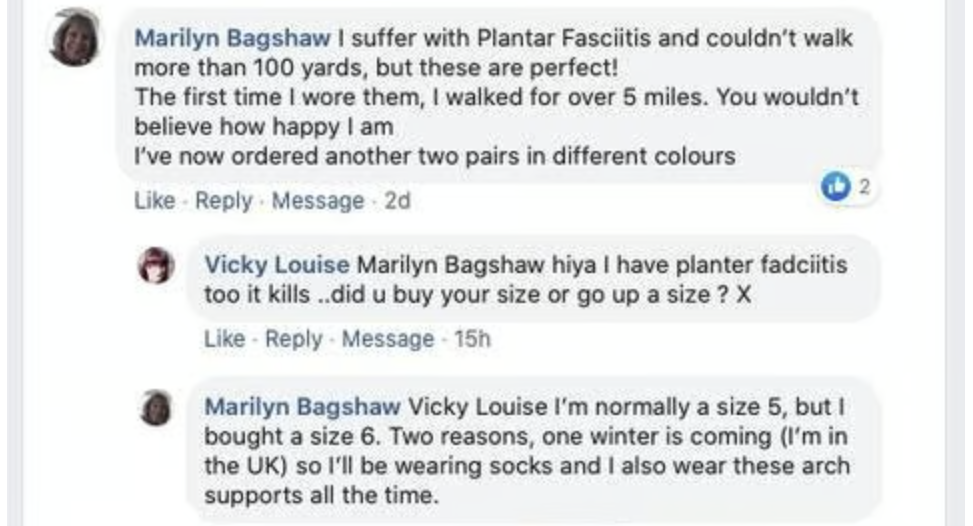Image resolution: width=973 pixels, height=526 pixels.
Task: Open Marilyn Bagshaw's top profile picture
Action: (76, 39)
